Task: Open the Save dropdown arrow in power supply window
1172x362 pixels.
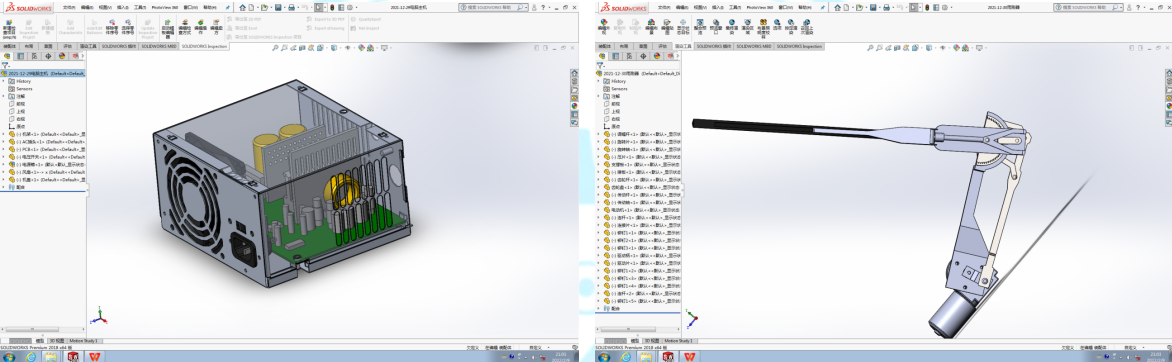Action: [285, 7]
